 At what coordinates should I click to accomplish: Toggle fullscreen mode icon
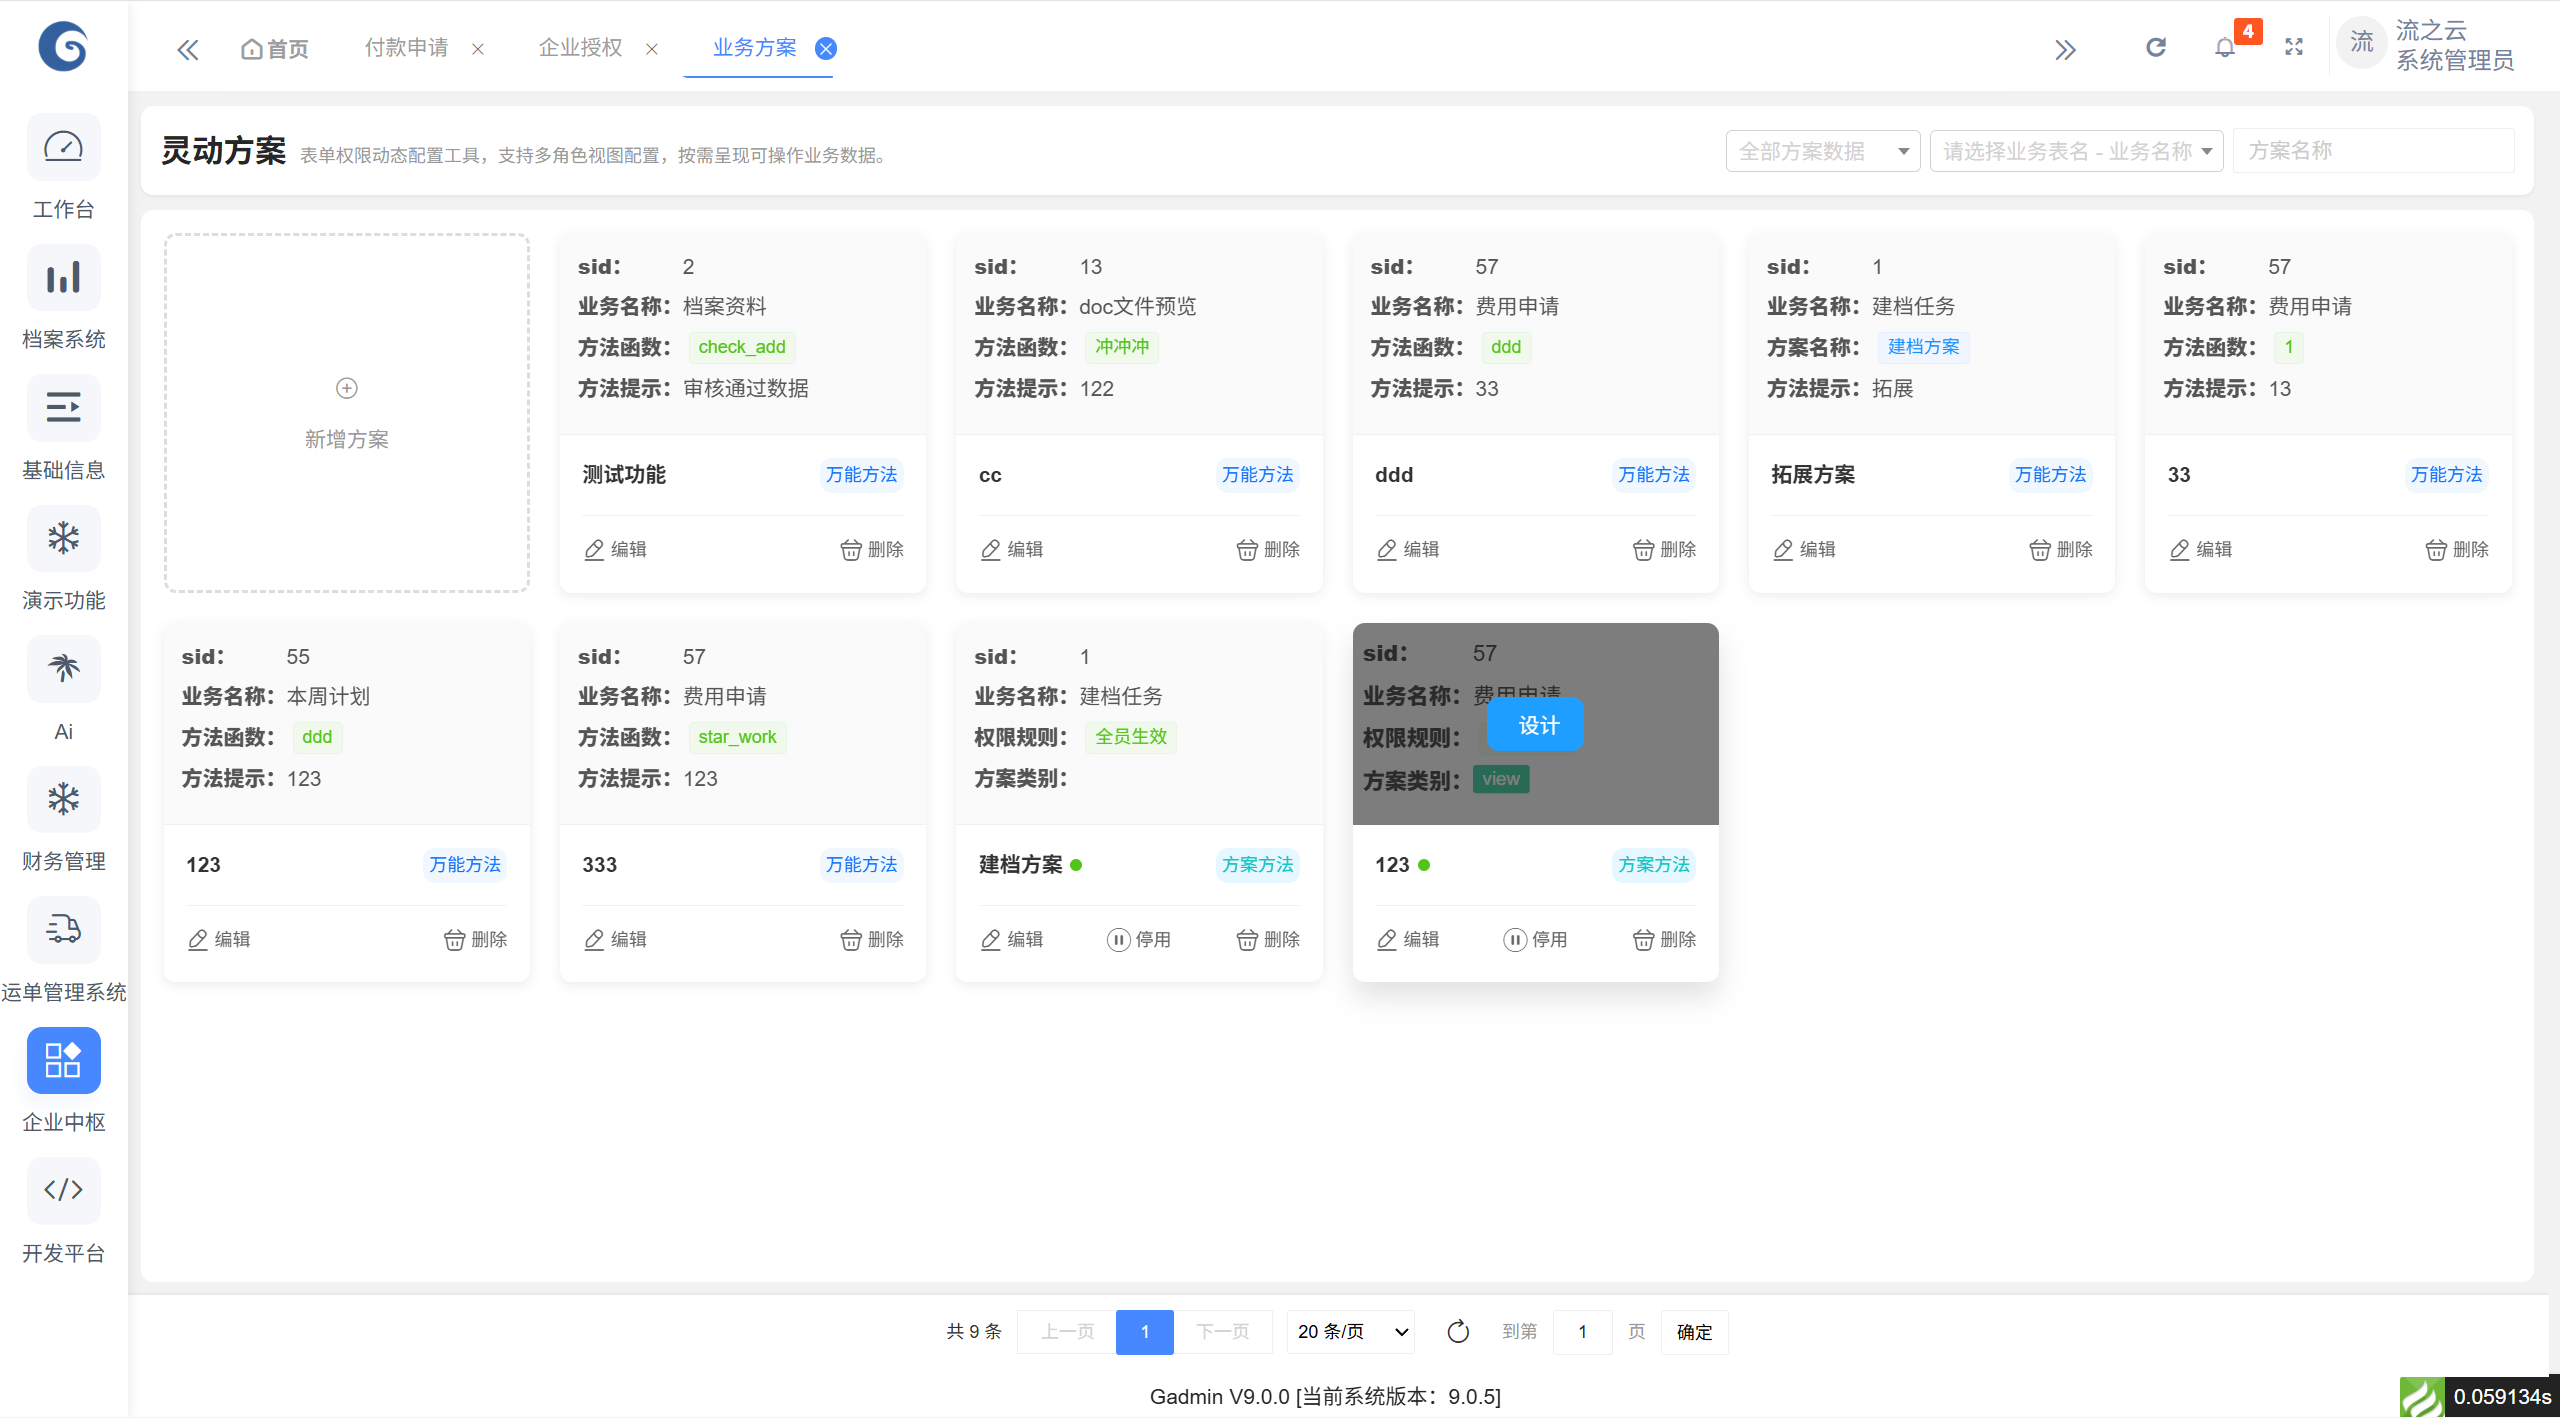pyautogui.click(x=2294, y=48)
